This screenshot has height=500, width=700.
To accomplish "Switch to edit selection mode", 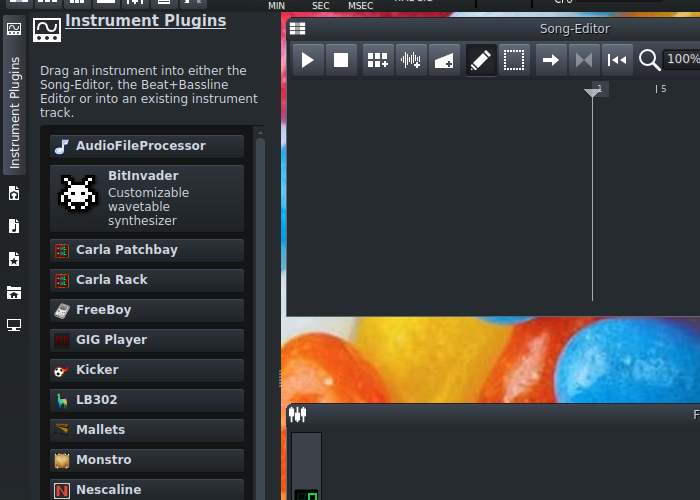I will pos(514,60).
